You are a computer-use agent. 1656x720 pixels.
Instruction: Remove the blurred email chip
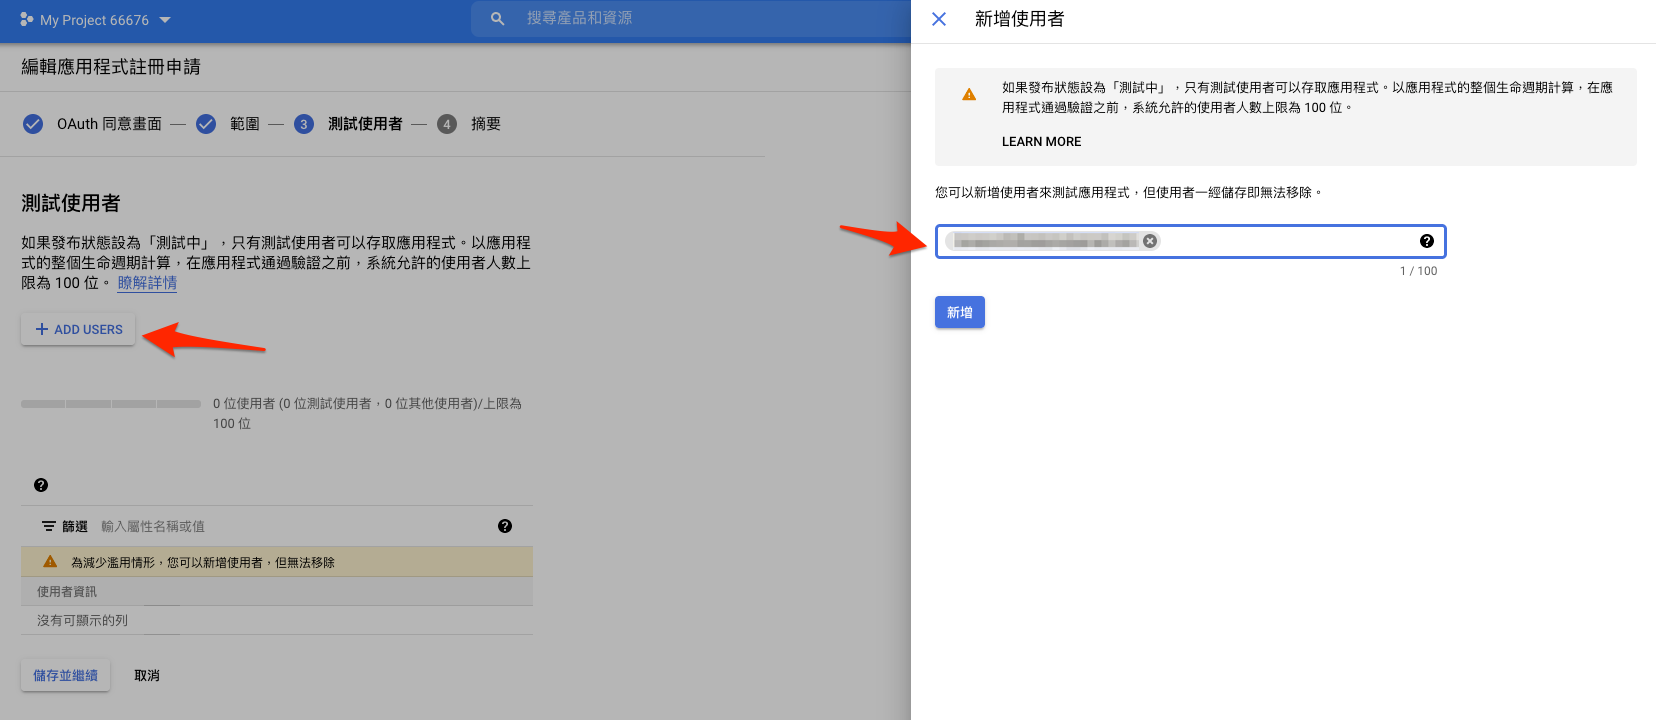1150,241
